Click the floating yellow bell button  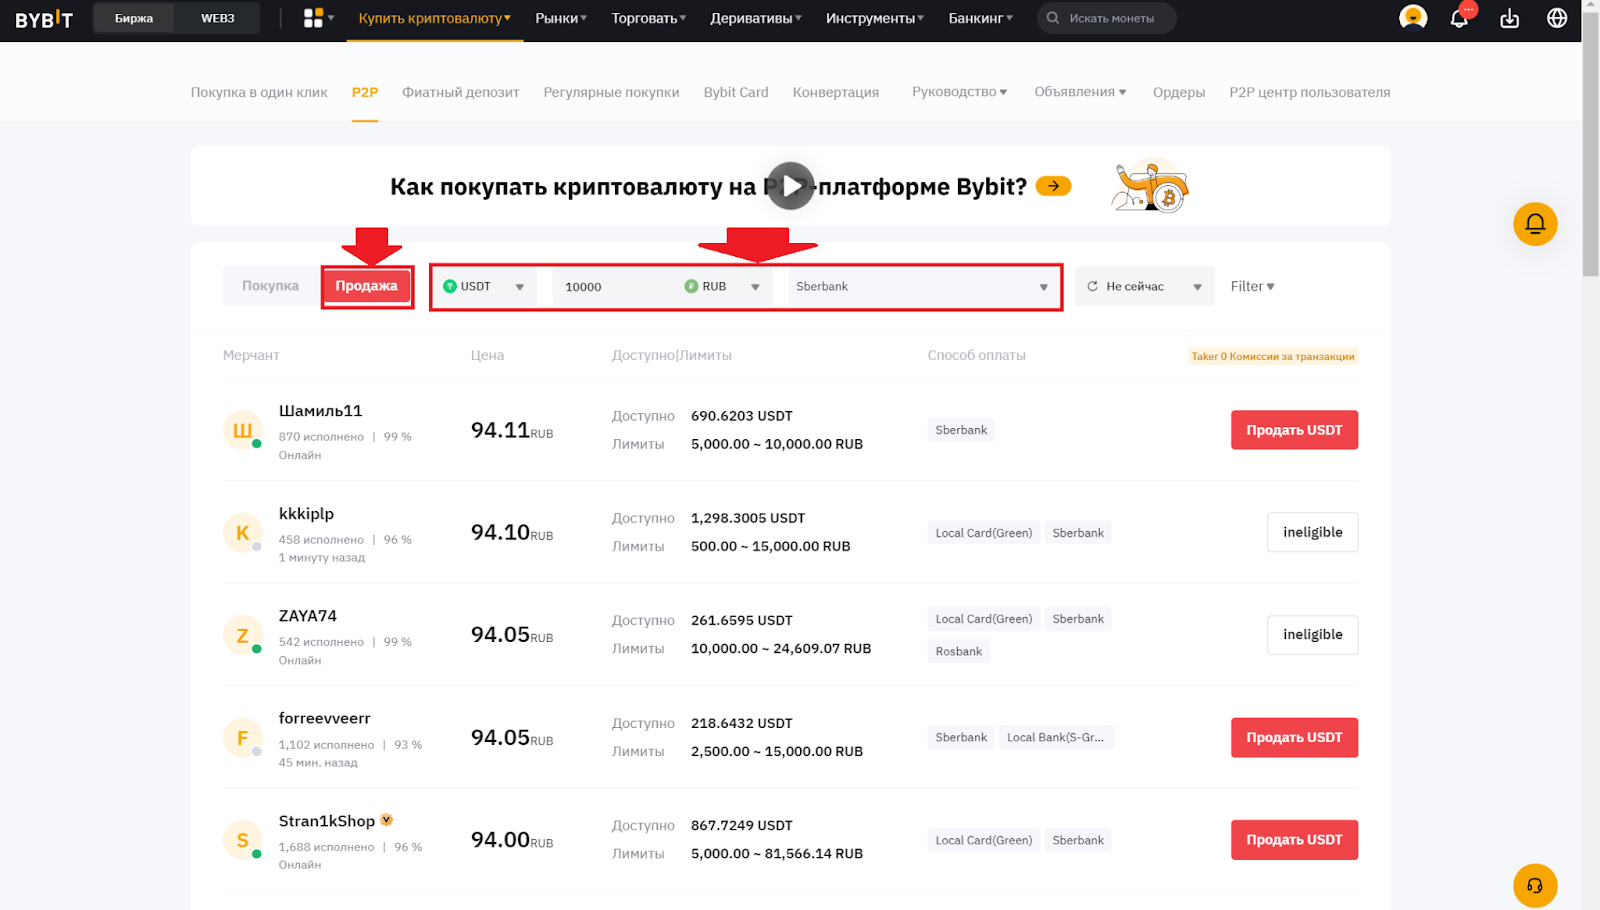1535,224
